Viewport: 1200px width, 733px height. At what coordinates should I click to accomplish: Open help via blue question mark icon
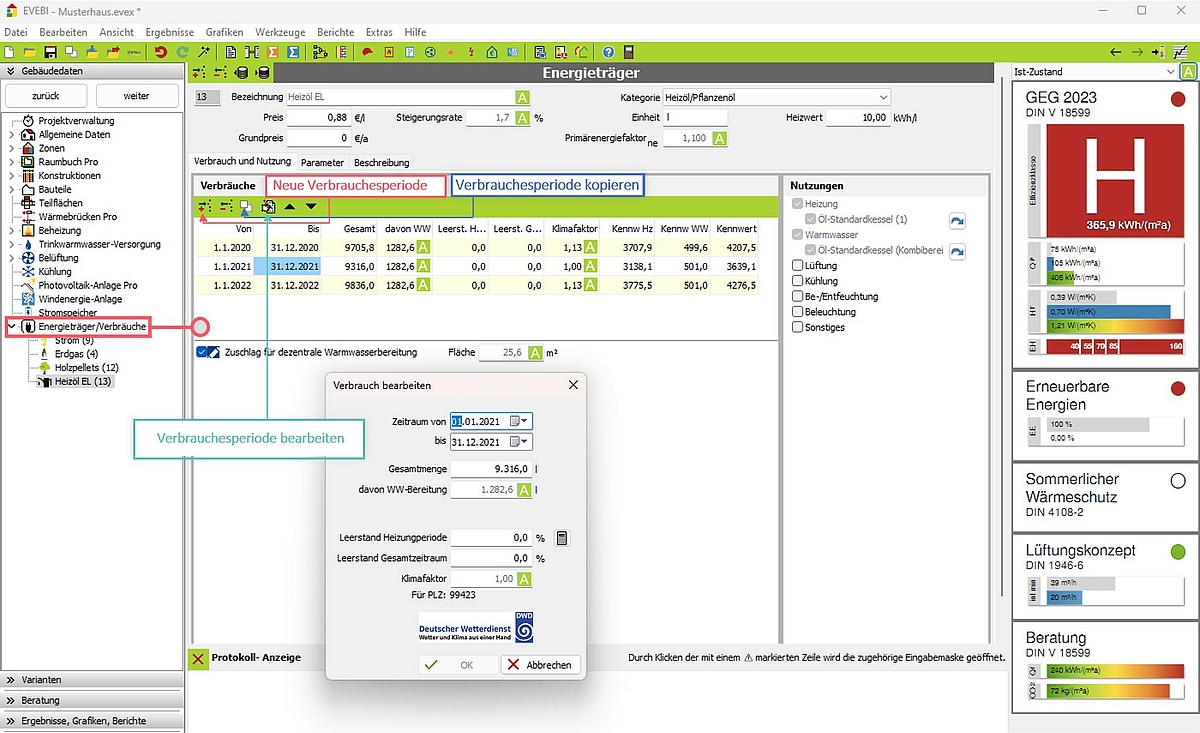click(608, 52)
